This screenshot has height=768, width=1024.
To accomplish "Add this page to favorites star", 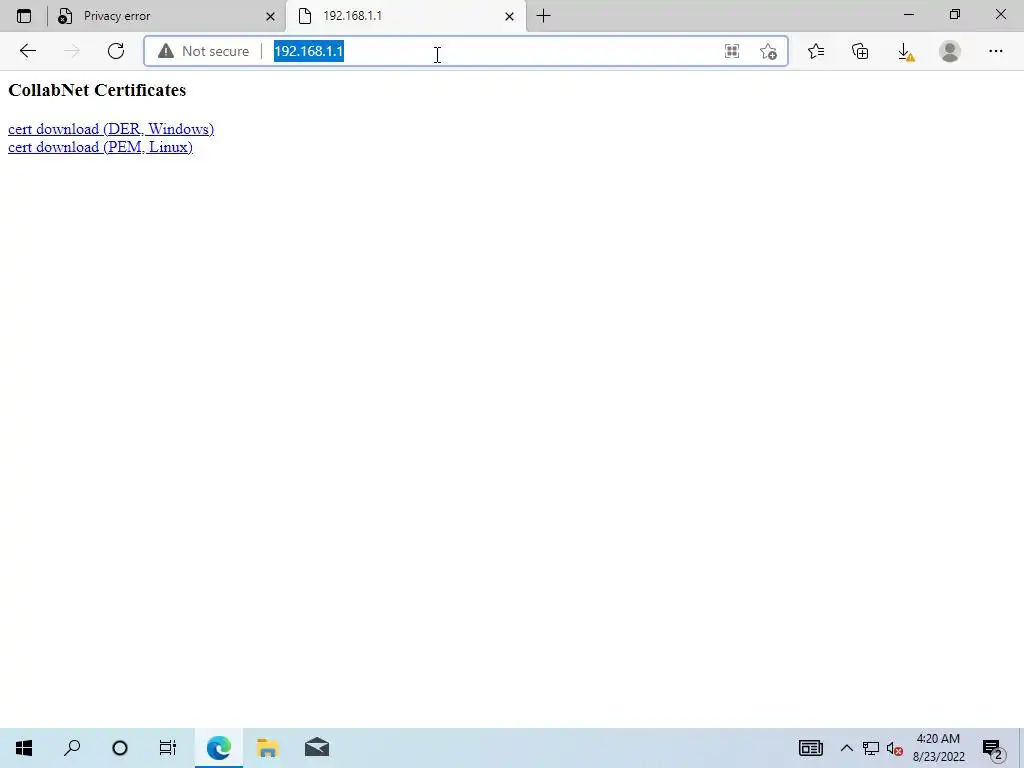I will [768, 51].
